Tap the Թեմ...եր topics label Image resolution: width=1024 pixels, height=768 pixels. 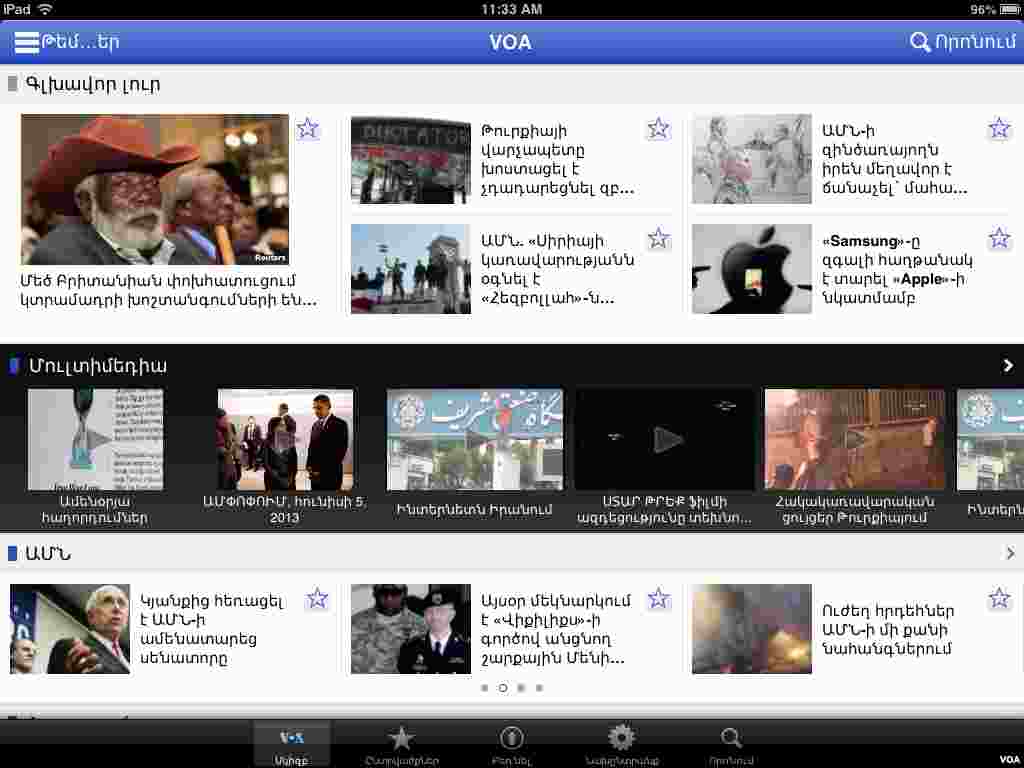80,42
